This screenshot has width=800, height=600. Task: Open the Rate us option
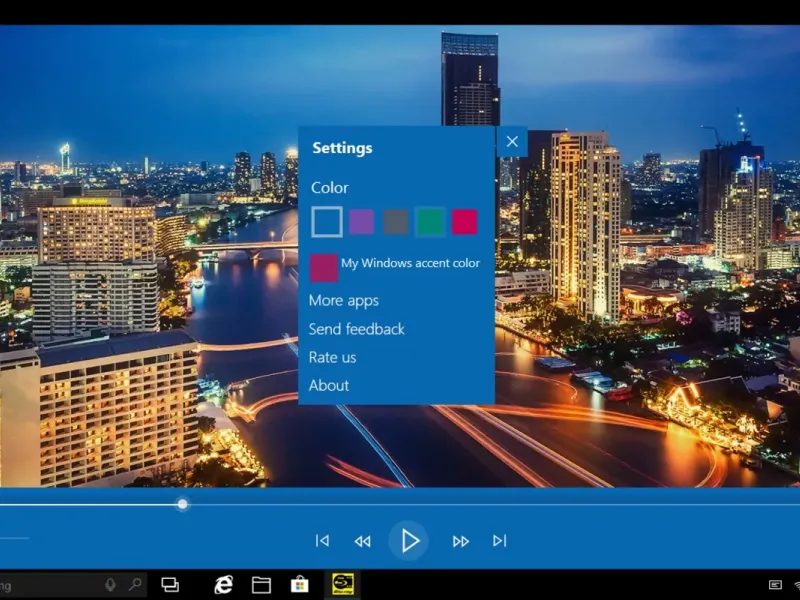tap(332, 357)
